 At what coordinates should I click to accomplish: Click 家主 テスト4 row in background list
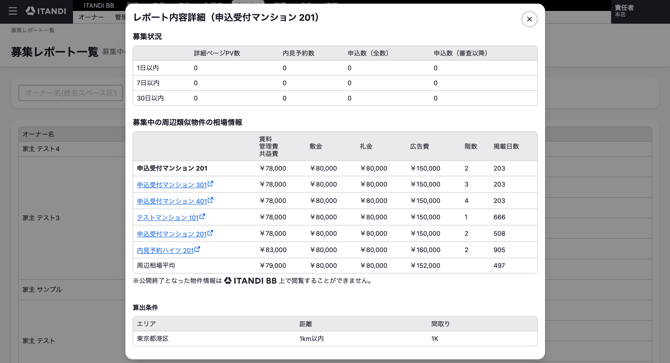tap(41, 149)
